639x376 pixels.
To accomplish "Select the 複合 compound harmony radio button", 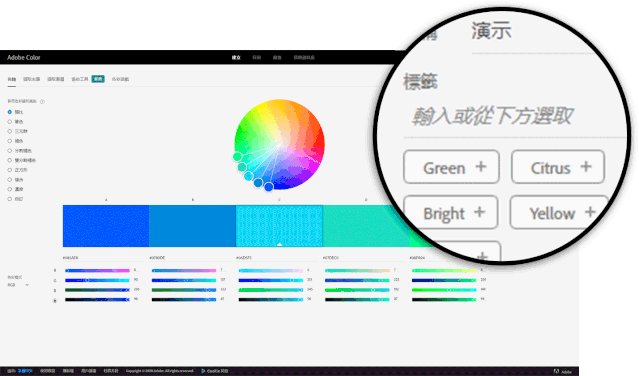I will tap(9, 180).
